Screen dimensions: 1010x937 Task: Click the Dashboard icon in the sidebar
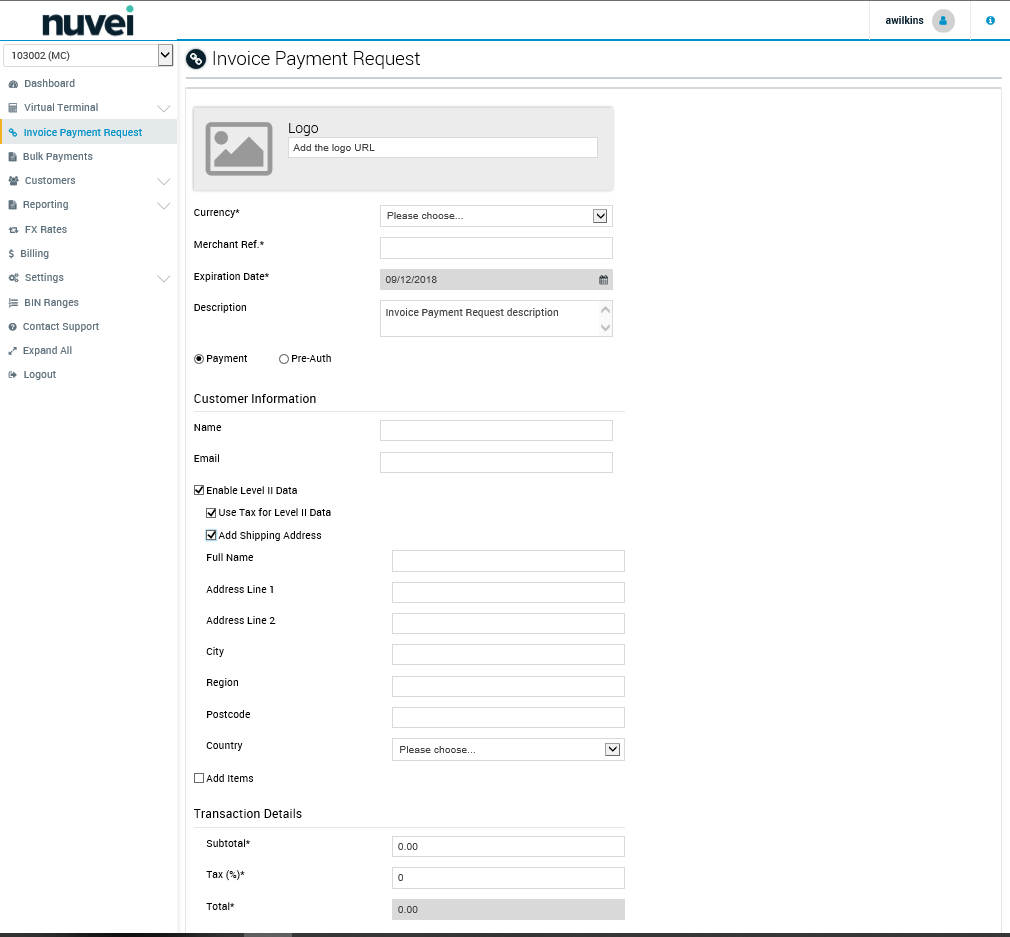point(13,83)
